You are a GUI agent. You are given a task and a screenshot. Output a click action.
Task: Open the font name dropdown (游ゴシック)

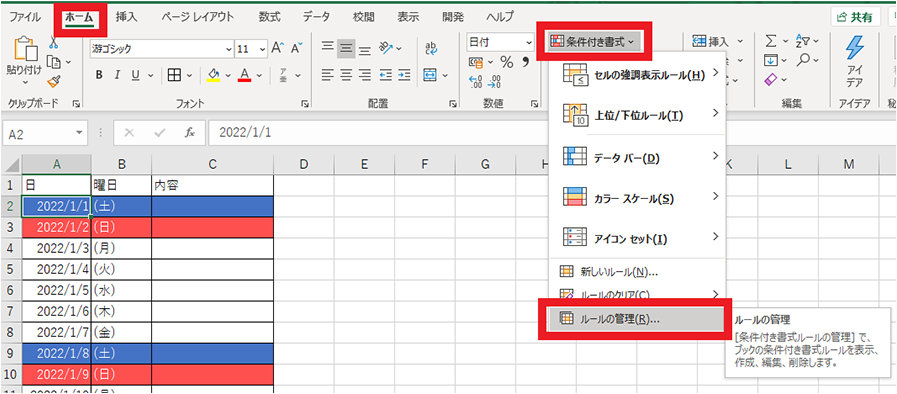[229, 49]
